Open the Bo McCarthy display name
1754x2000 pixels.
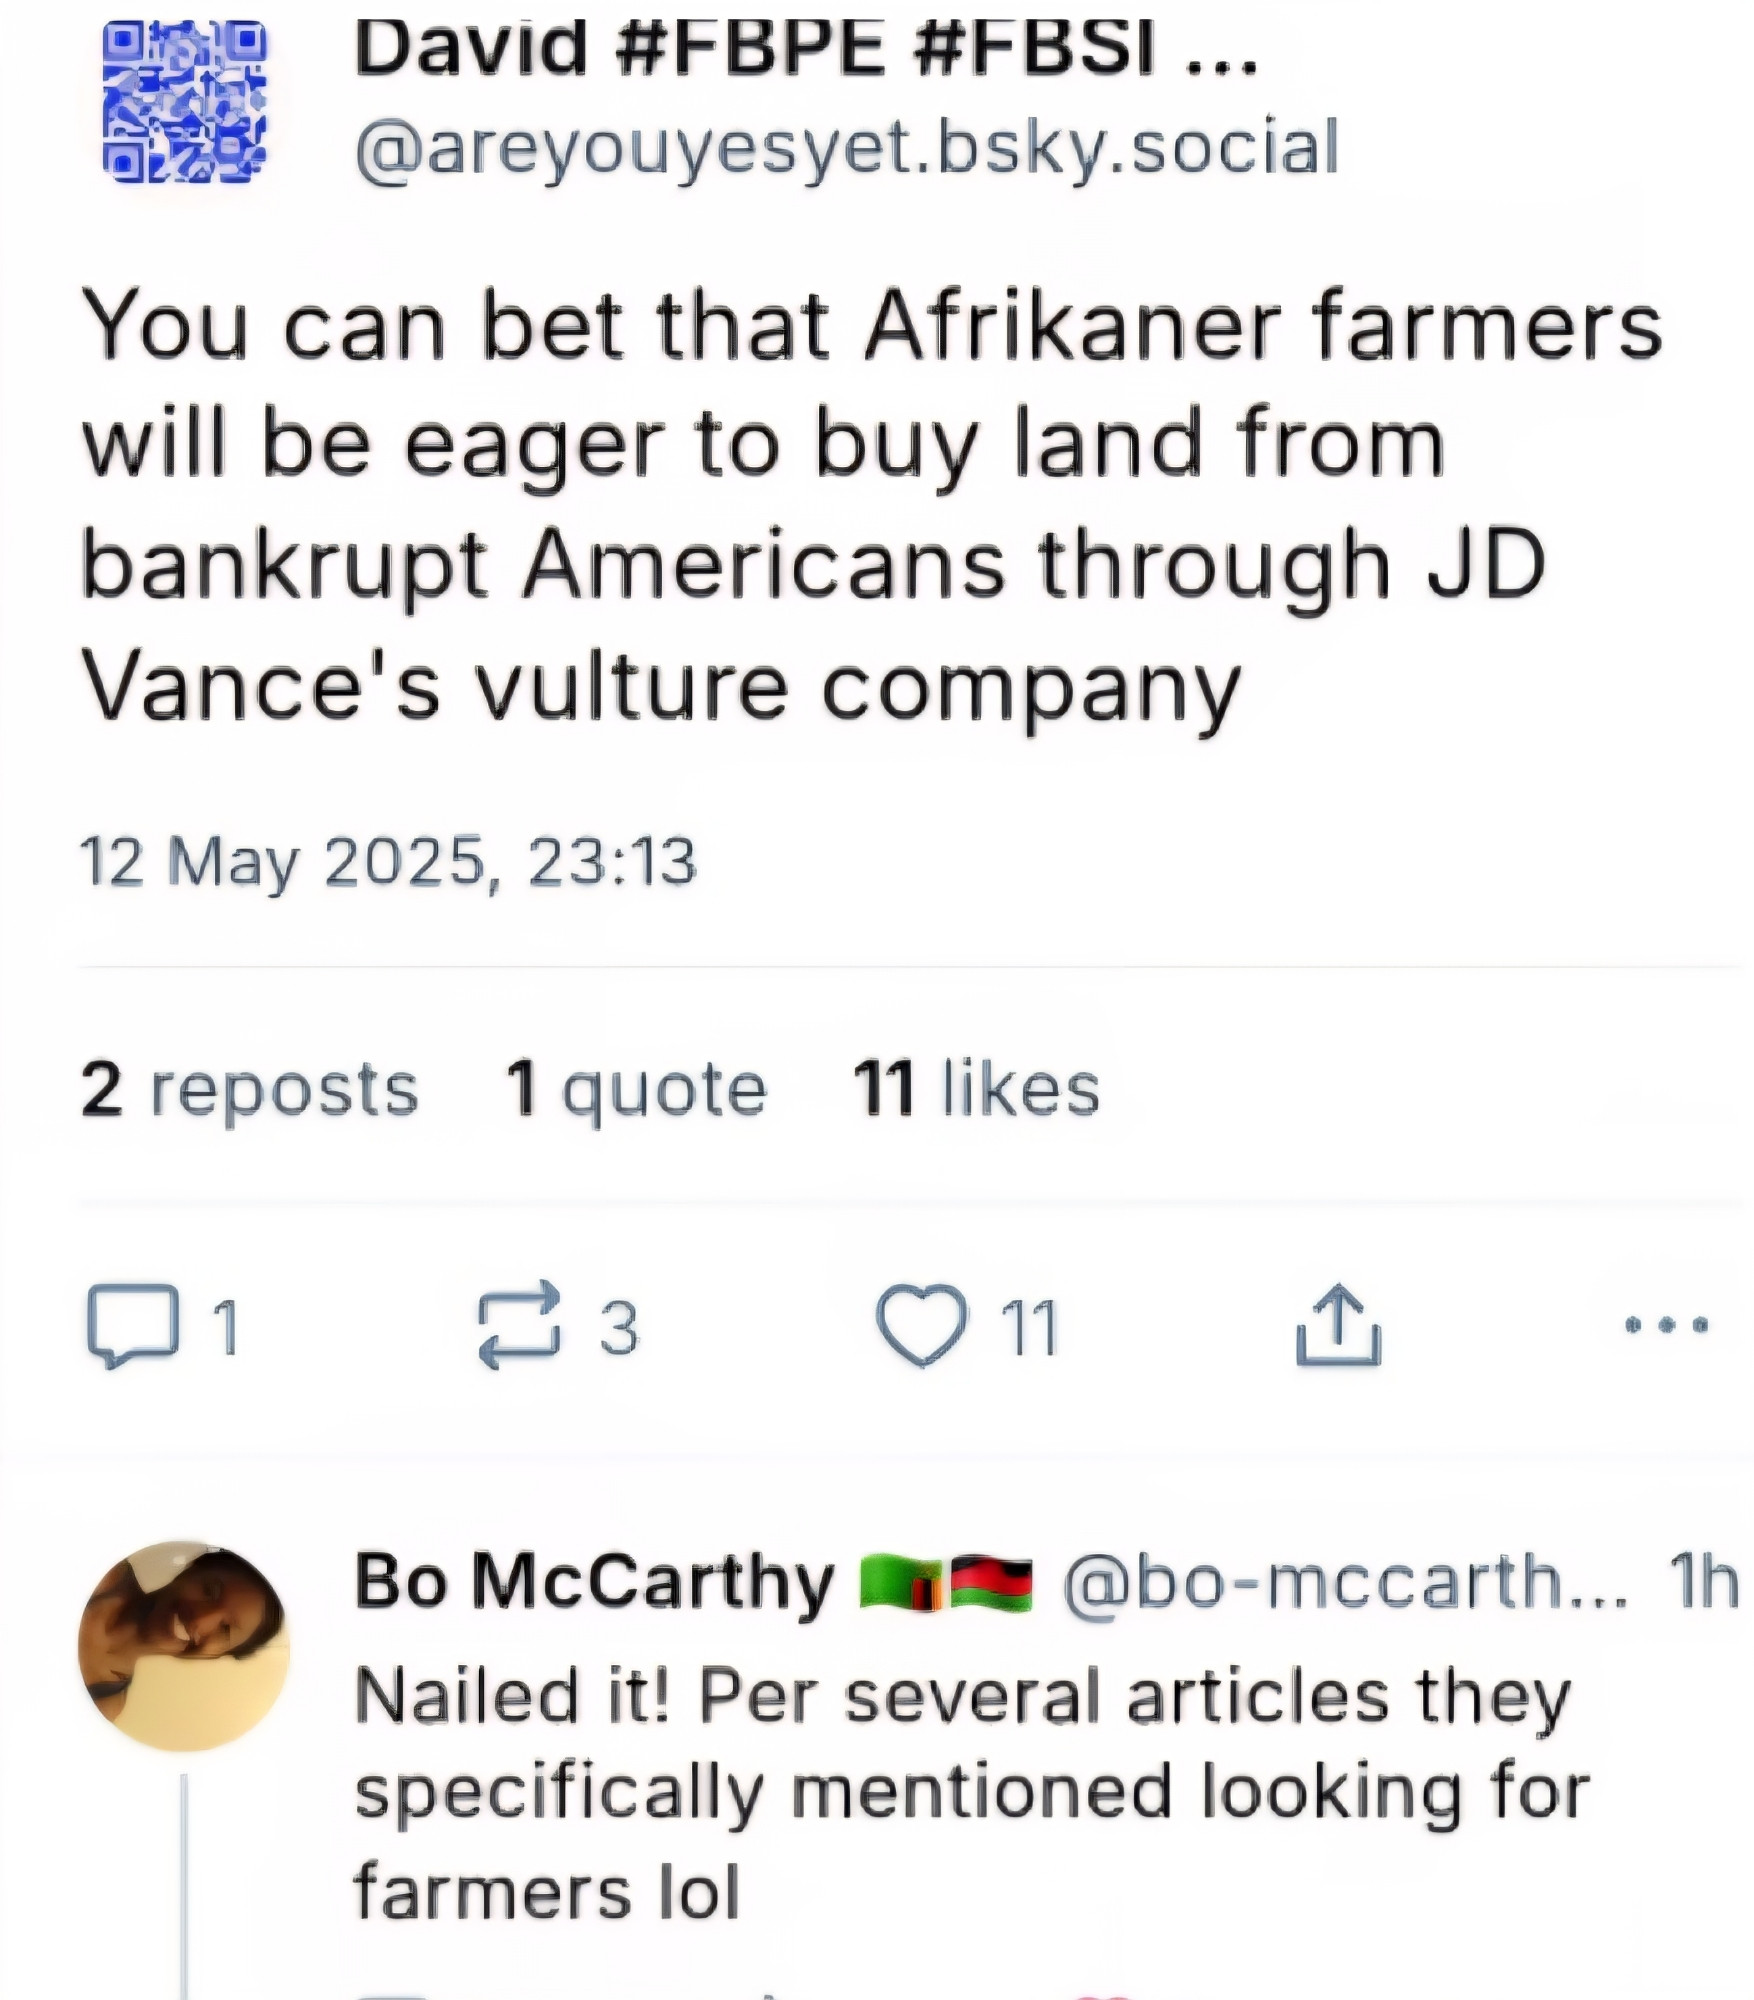click(594, 1581)
